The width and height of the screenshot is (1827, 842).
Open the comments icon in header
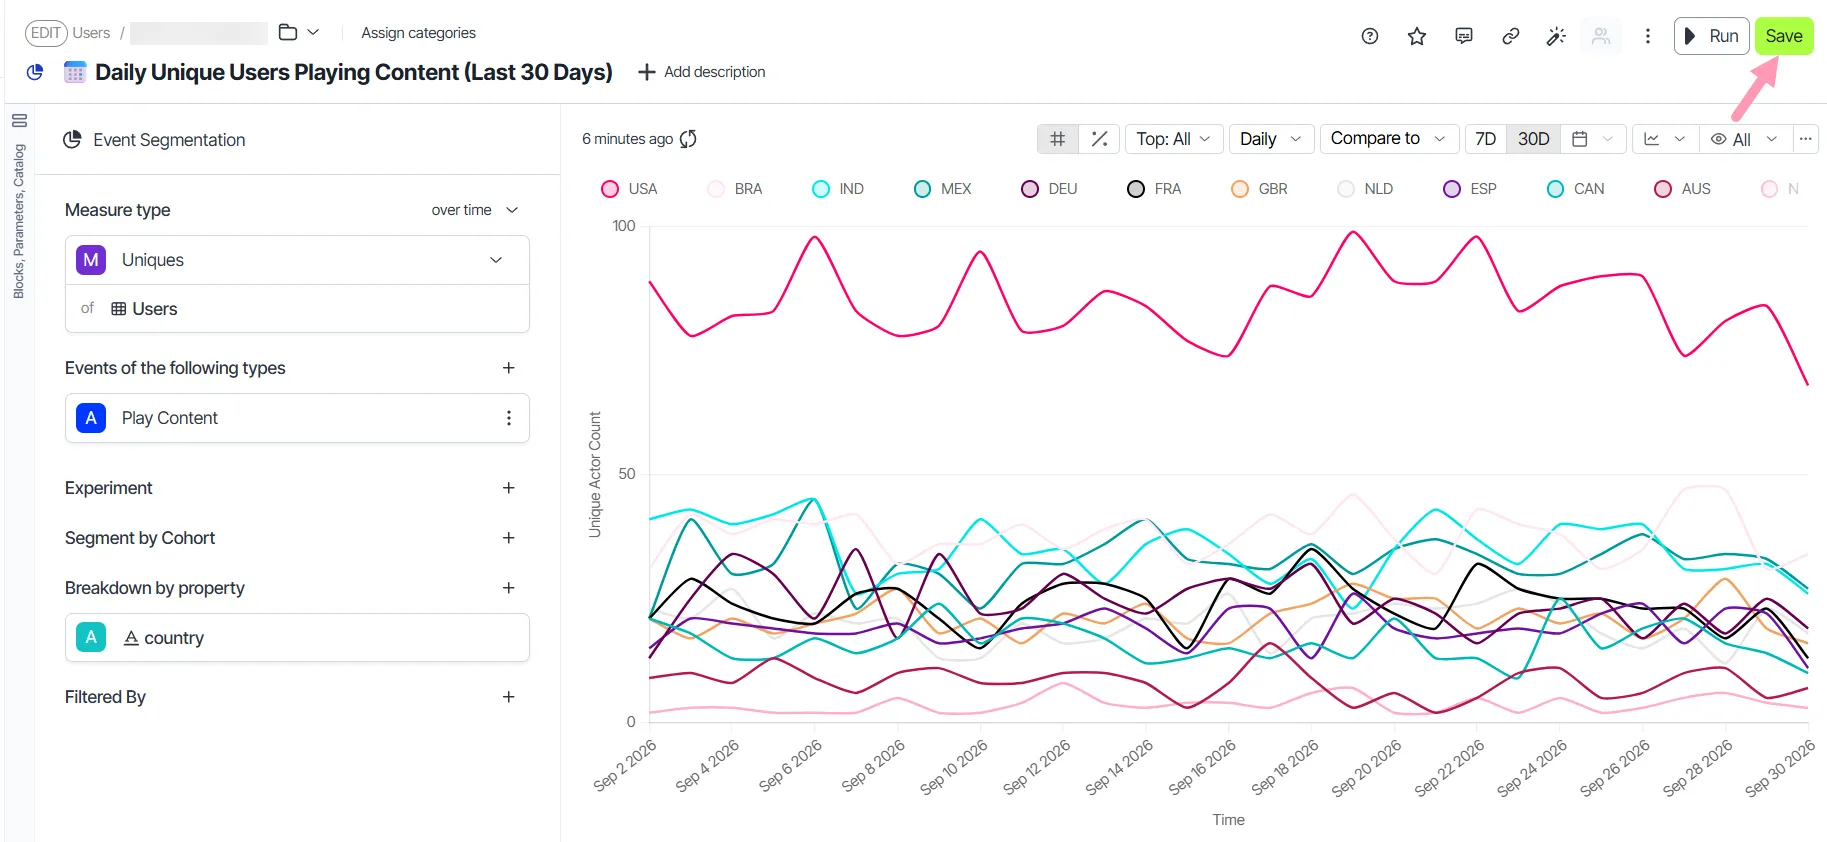tap(1464, 36)
